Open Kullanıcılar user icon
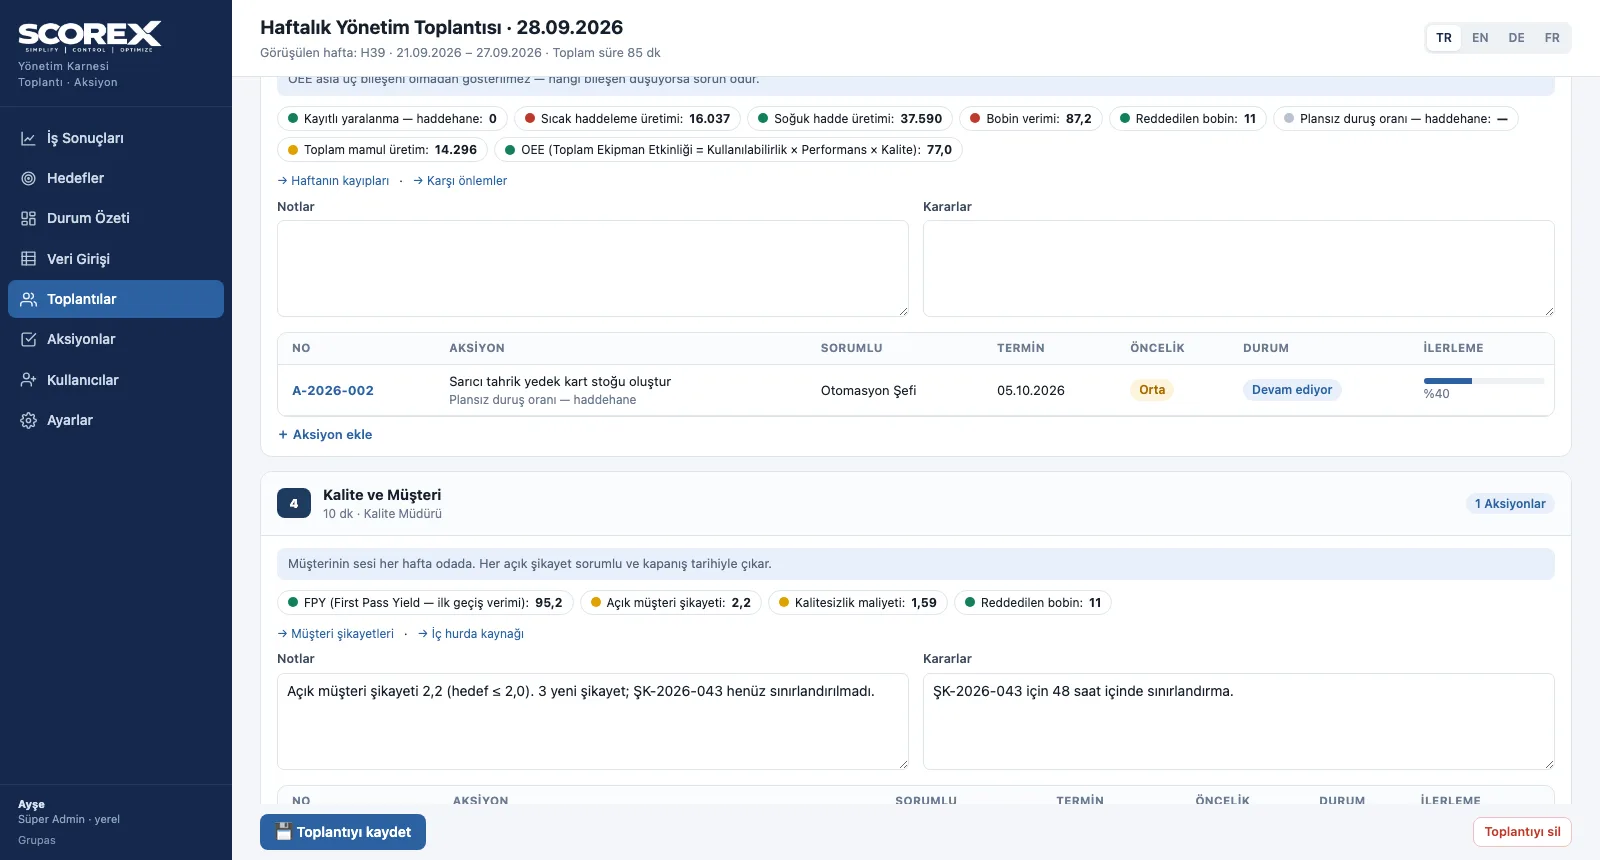 tap(29, 380)
